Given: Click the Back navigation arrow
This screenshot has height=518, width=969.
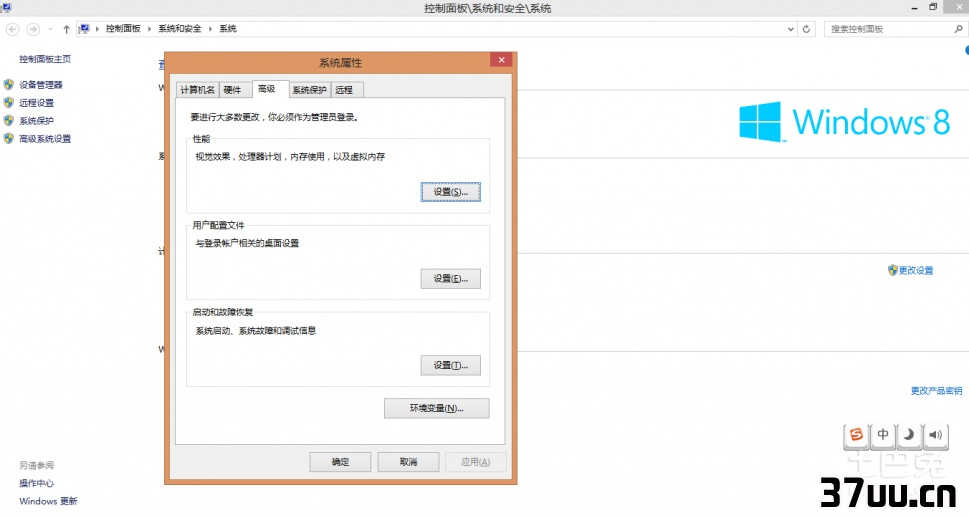Looking at the screenshot, I should [x=12, y=29].
